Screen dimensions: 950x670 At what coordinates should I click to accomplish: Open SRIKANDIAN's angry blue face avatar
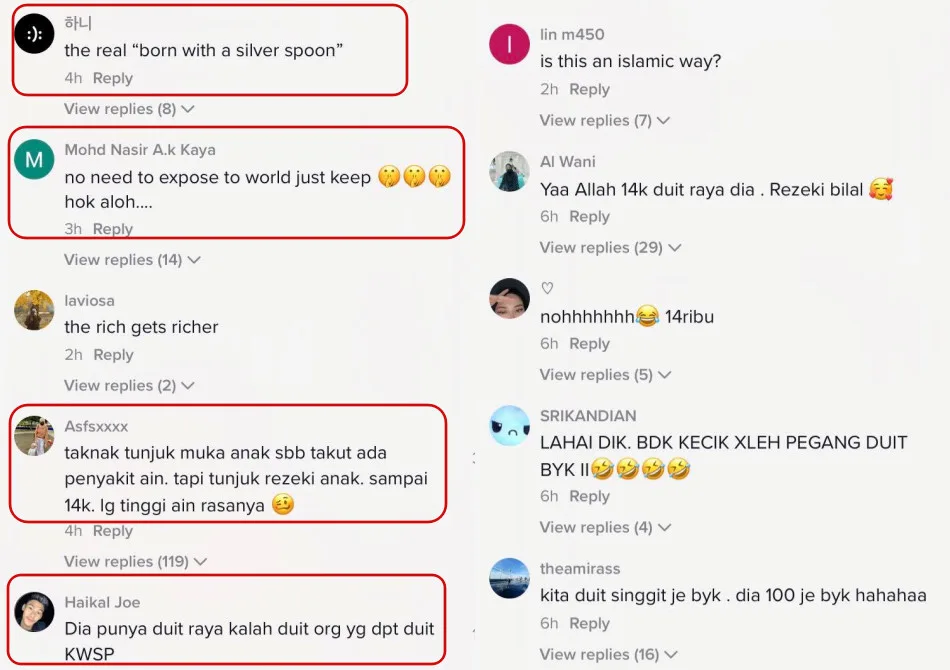[510, 425]
